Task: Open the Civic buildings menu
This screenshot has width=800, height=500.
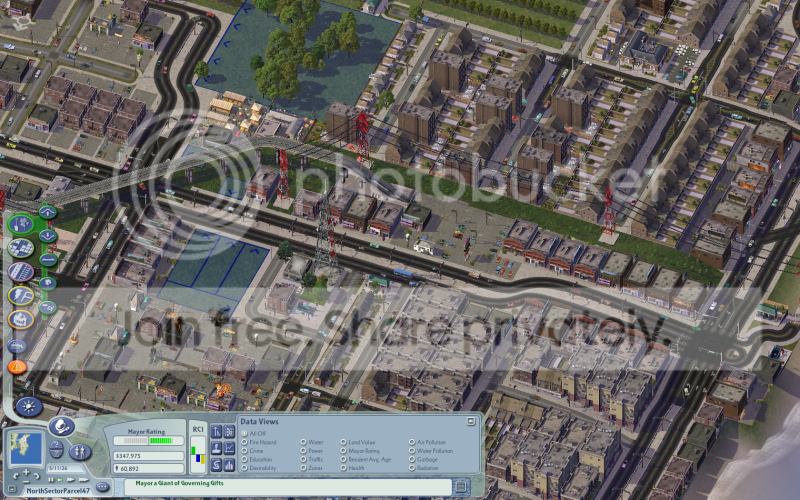Action: pos(20,320)
